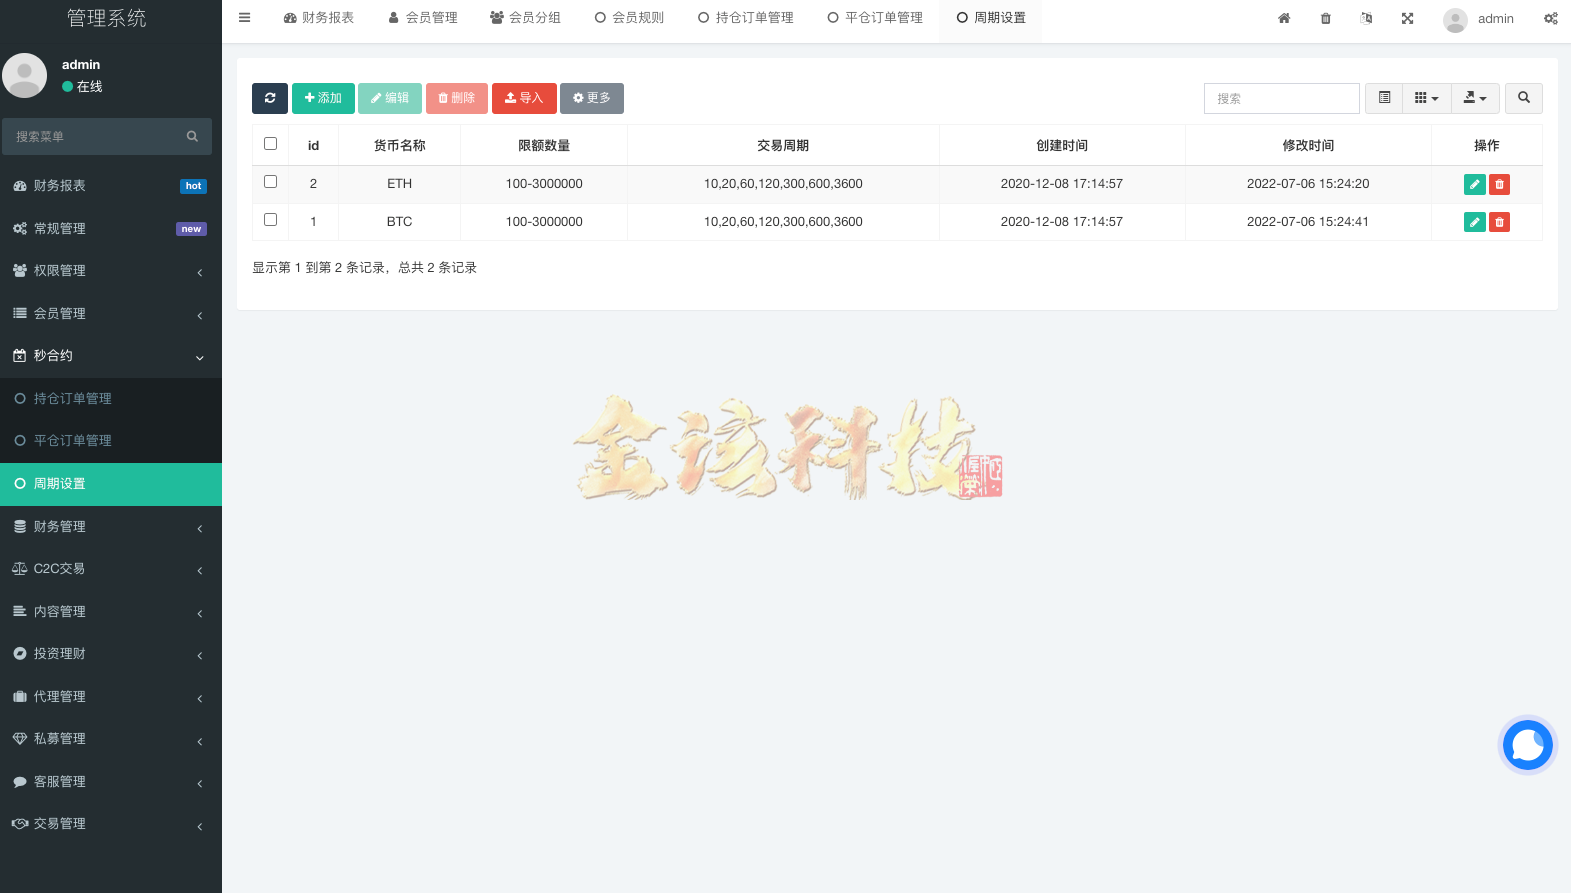Toggle sidebar with hamburger menu icon
This screenshot has width=1571, height=893.
tap(244, 17)
